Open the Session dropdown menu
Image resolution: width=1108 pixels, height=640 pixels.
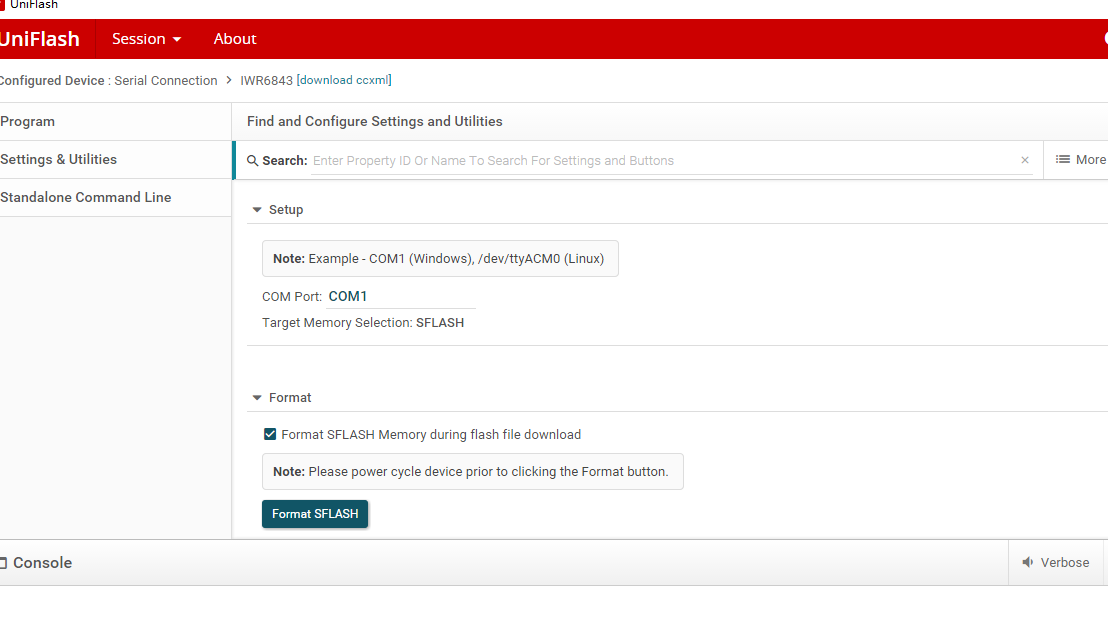[146, 39]
